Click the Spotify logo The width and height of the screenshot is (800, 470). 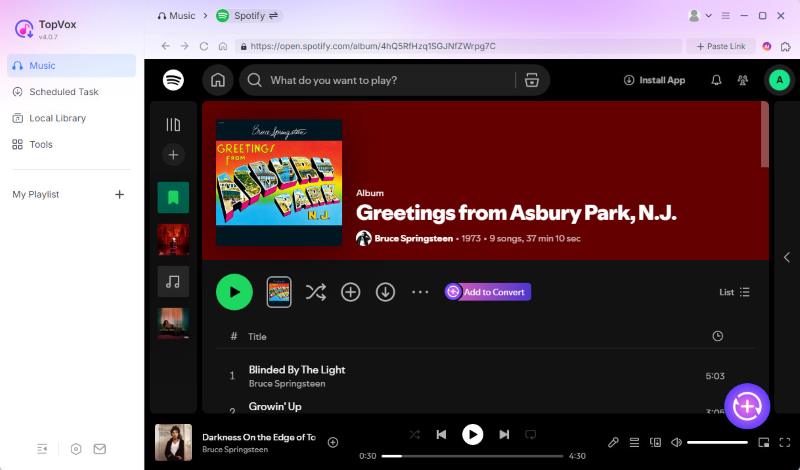pos(173,80)
